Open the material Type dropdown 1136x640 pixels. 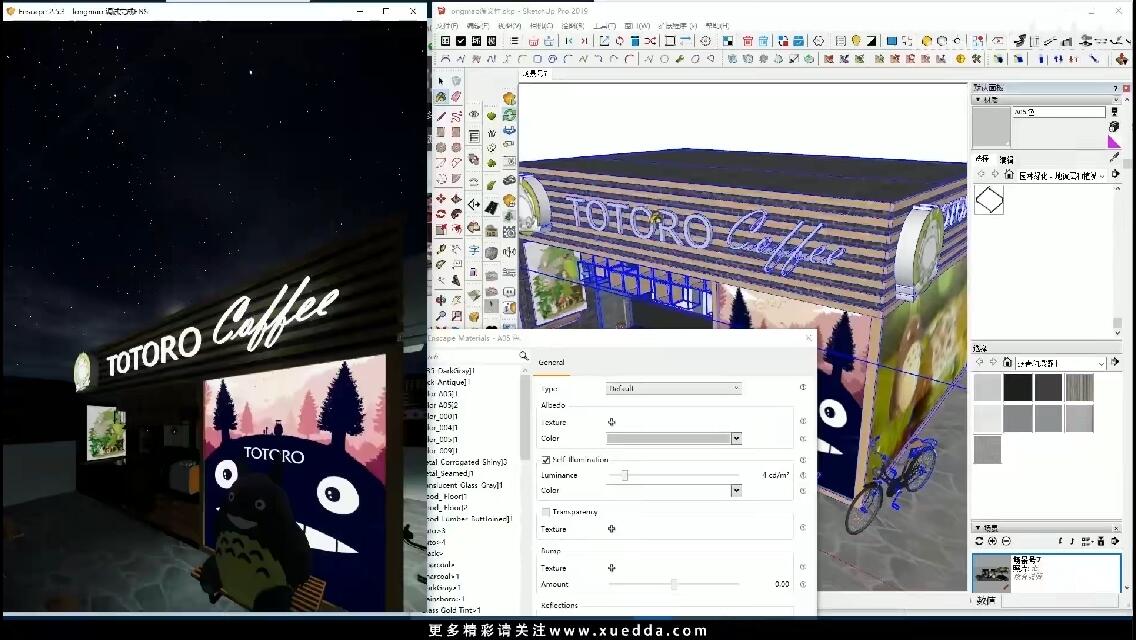point(673,388)
